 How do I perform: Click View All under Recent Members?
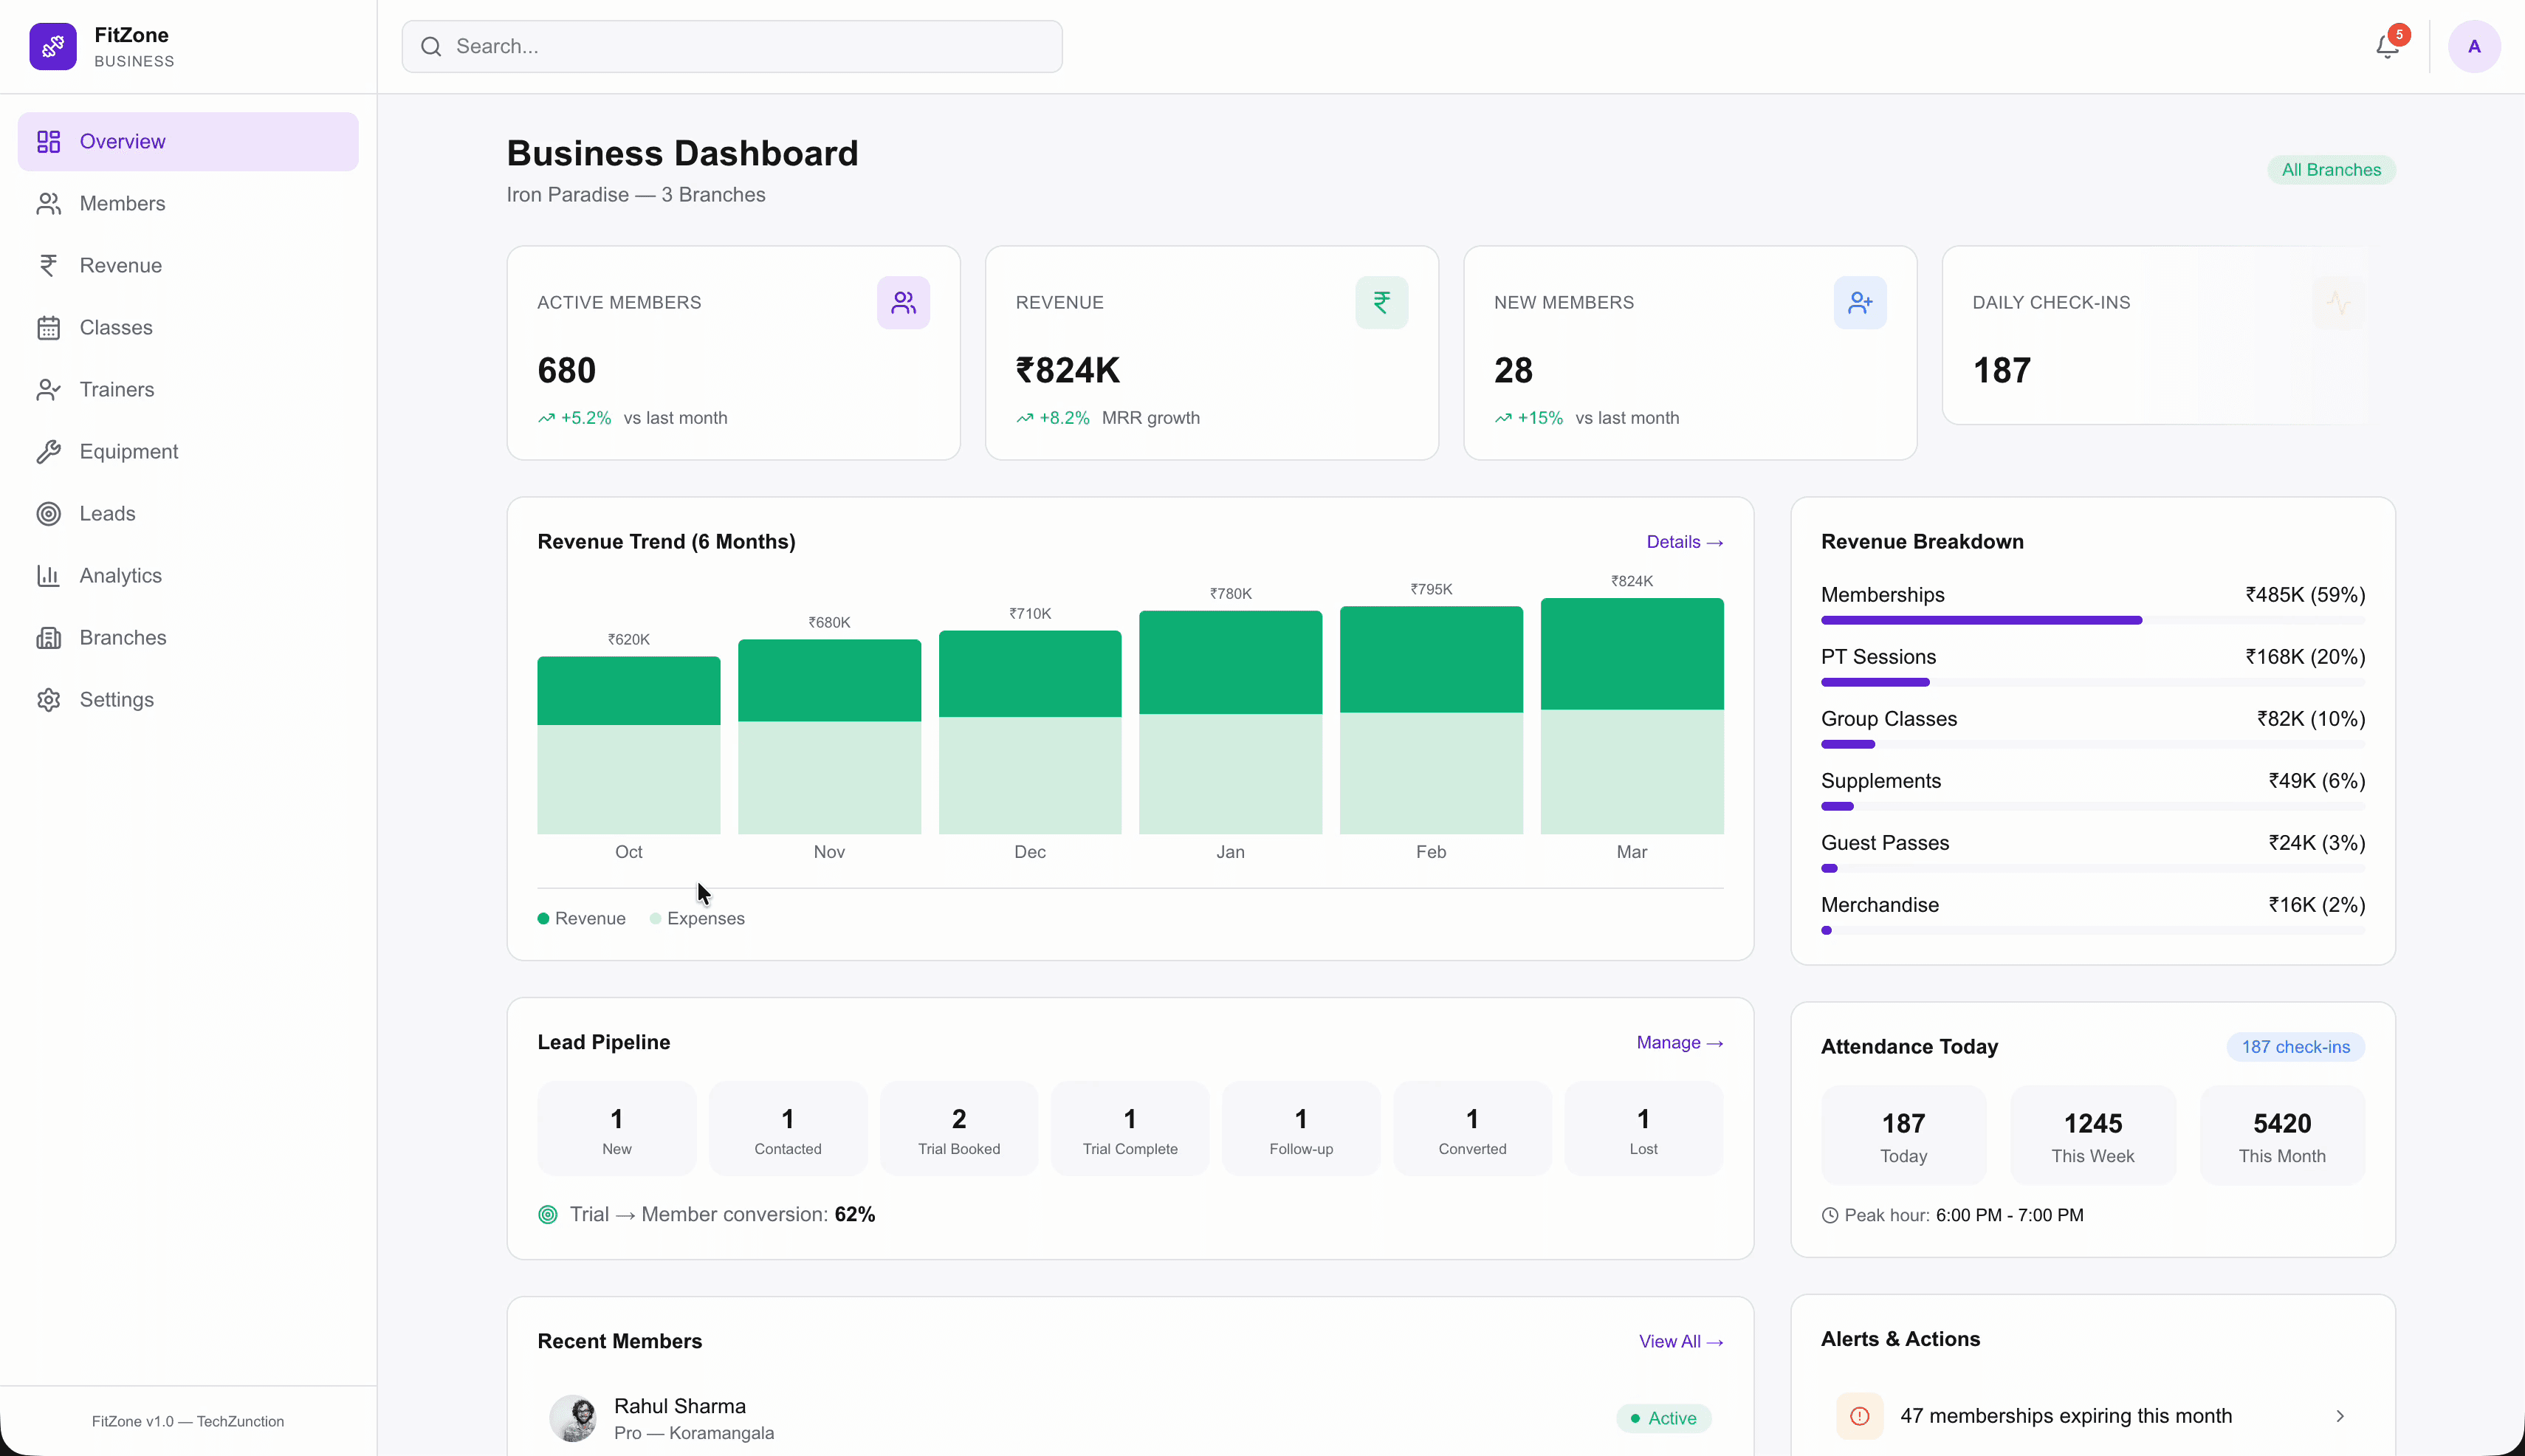(1681, 1341)
